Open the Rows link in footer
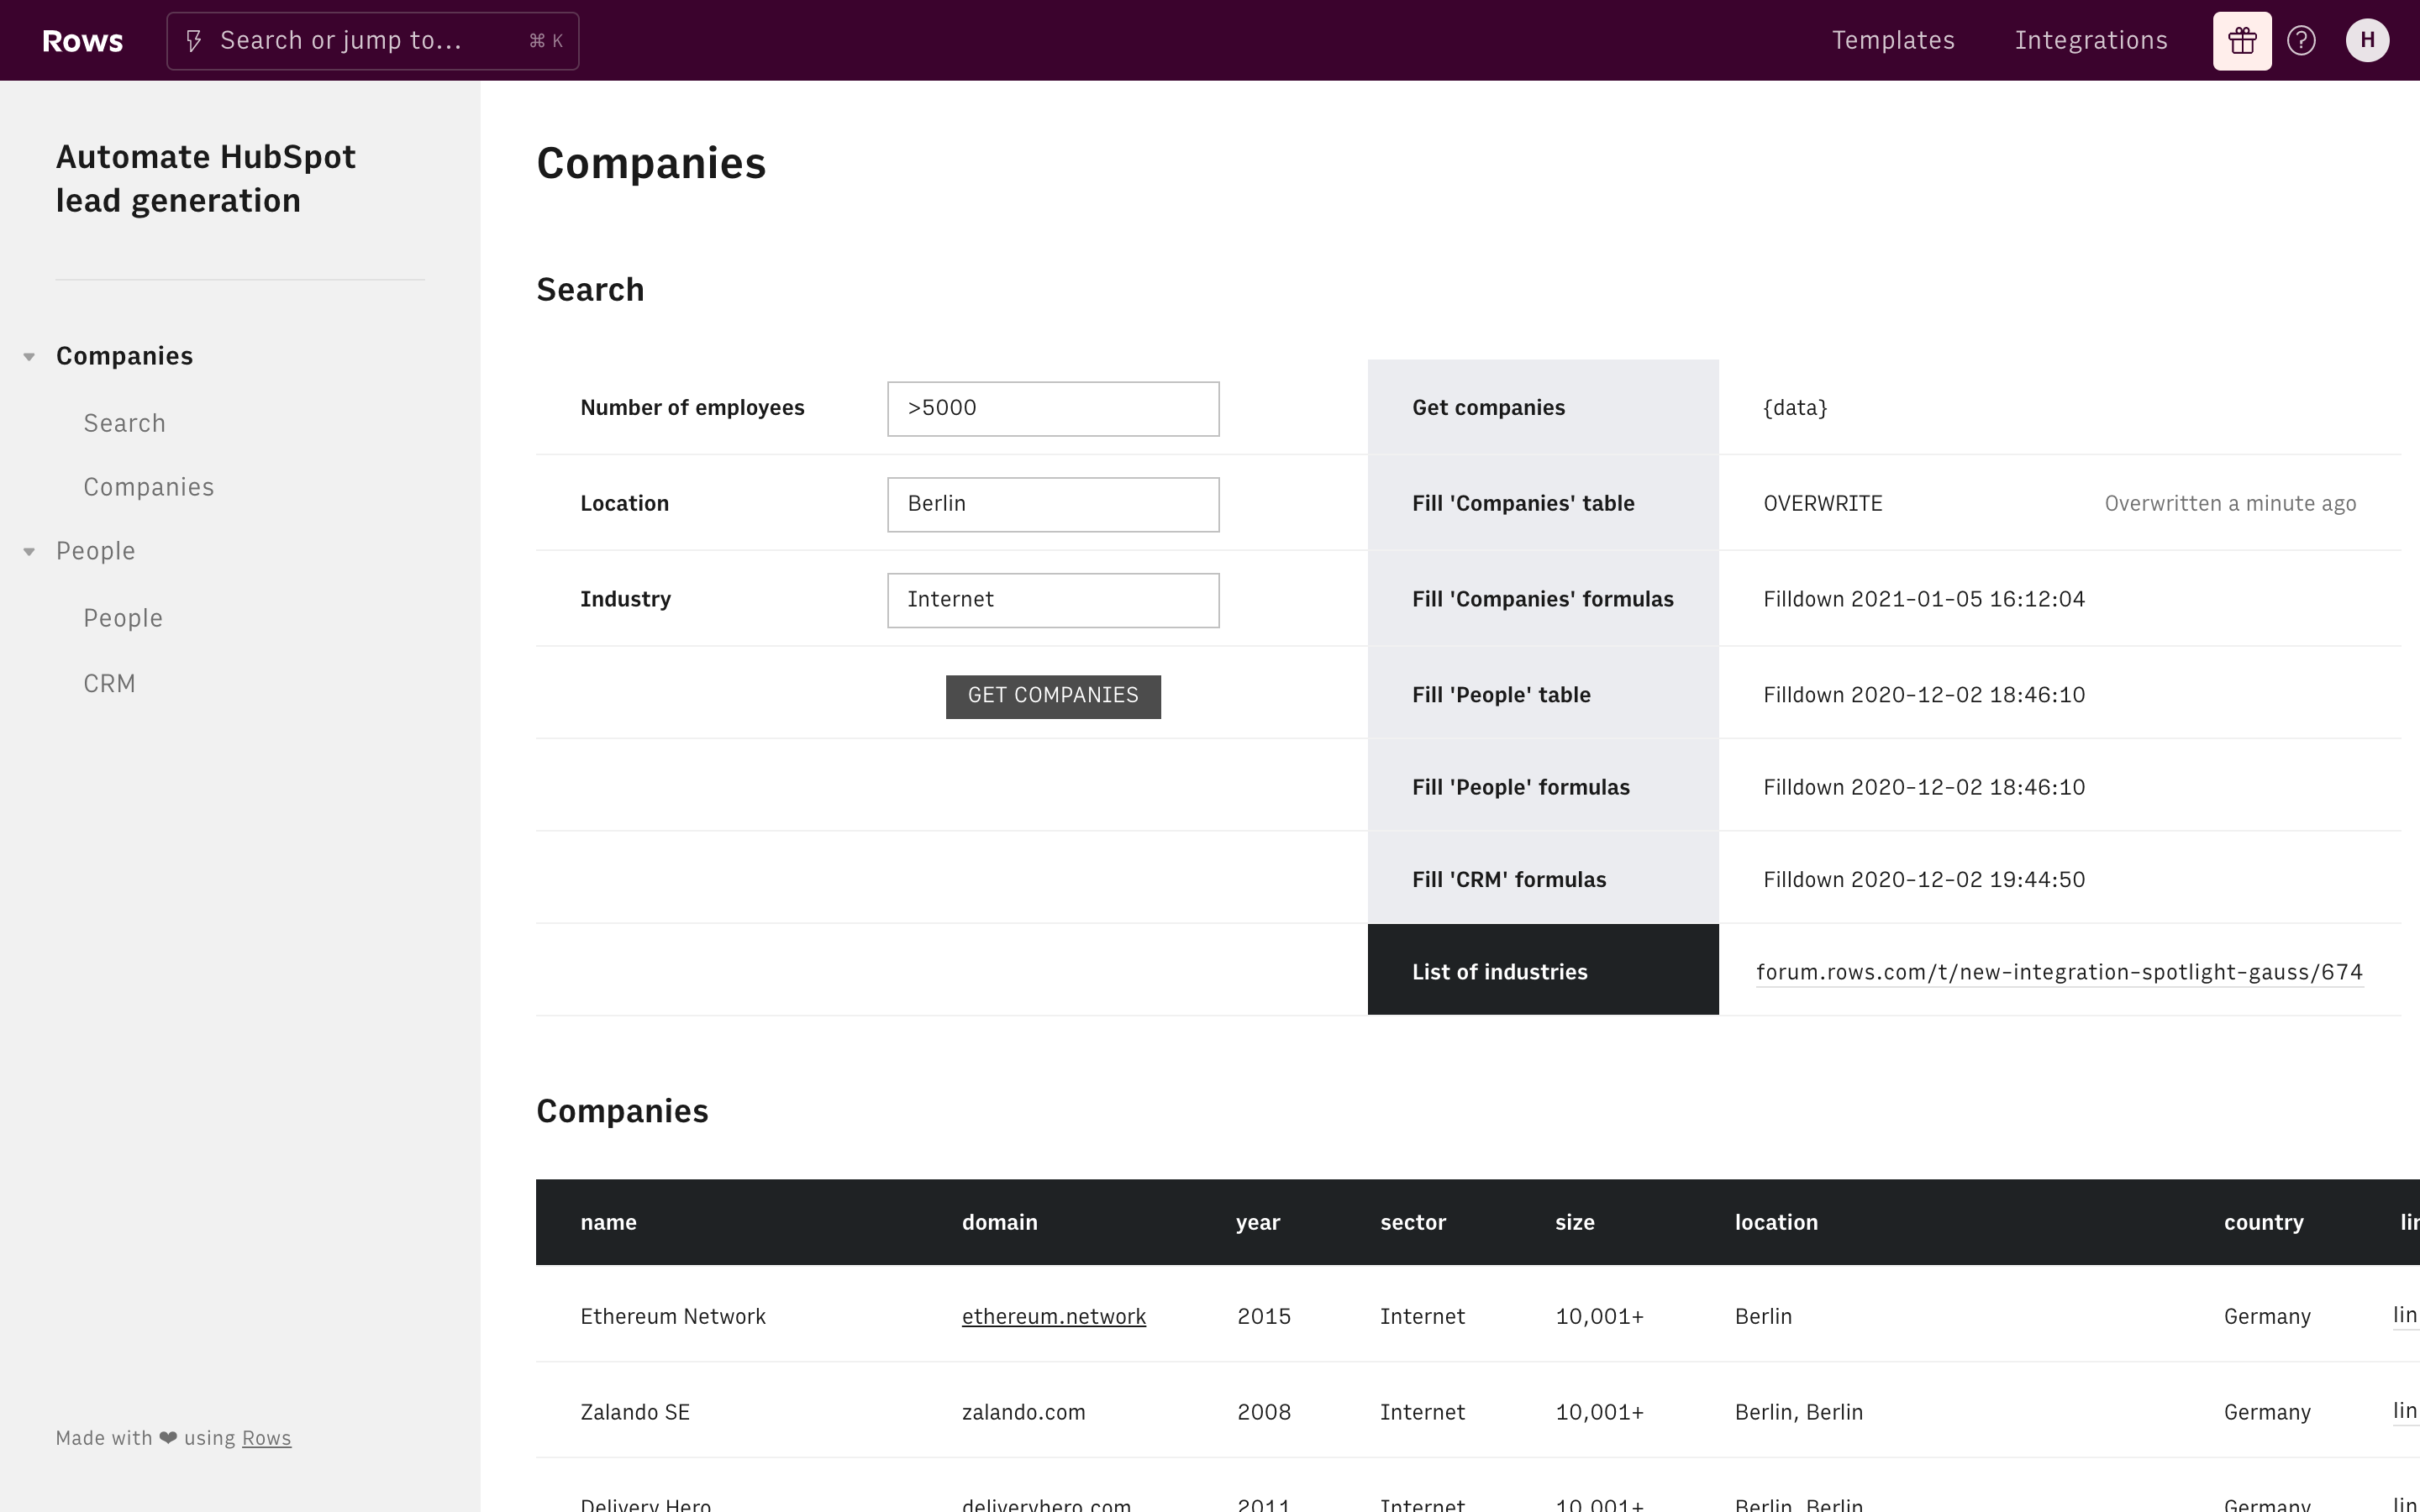2420x1512 pixels. [266, 1438]
